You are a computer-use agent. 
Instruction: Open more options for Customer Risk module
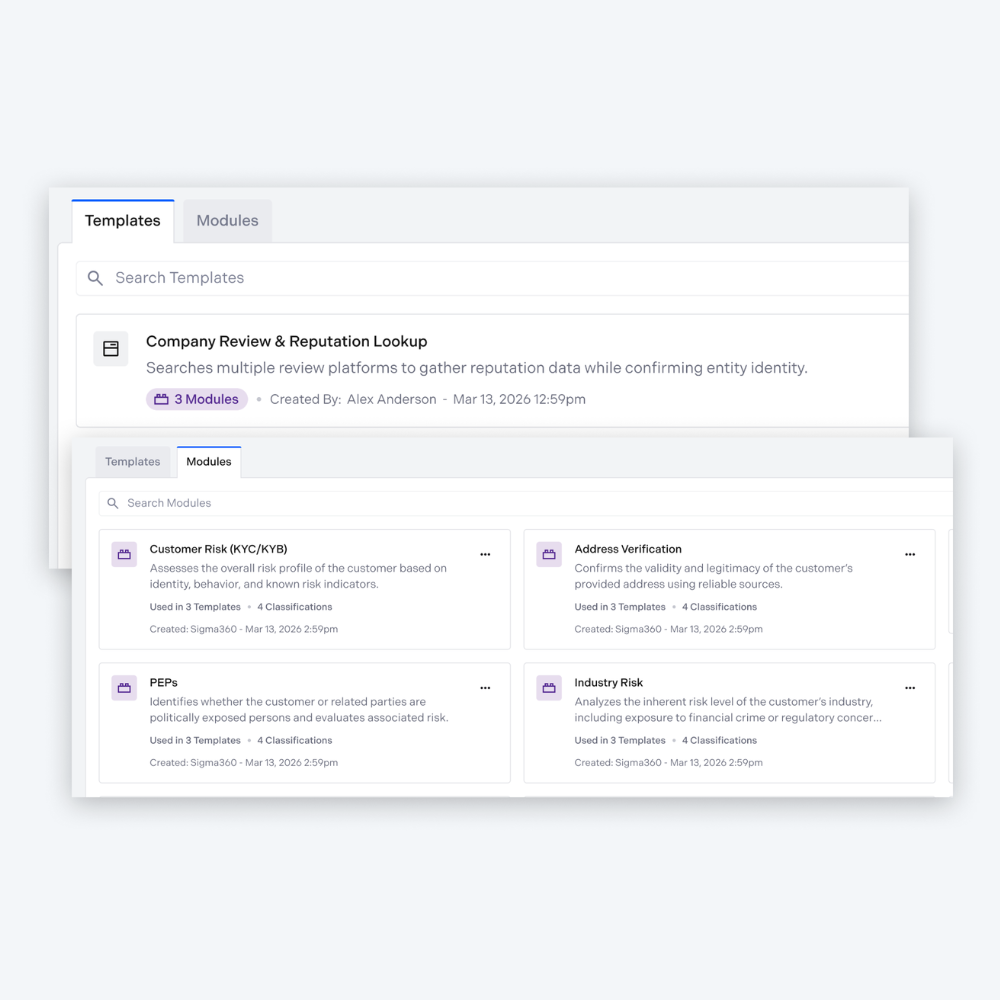coord(485,554)
